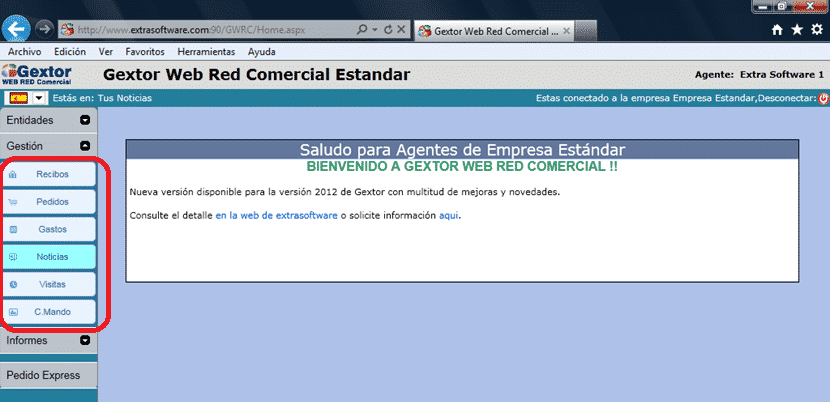Expand the Entidades section arrow
This screenshot has height=402, width=830.
[85, 120]
